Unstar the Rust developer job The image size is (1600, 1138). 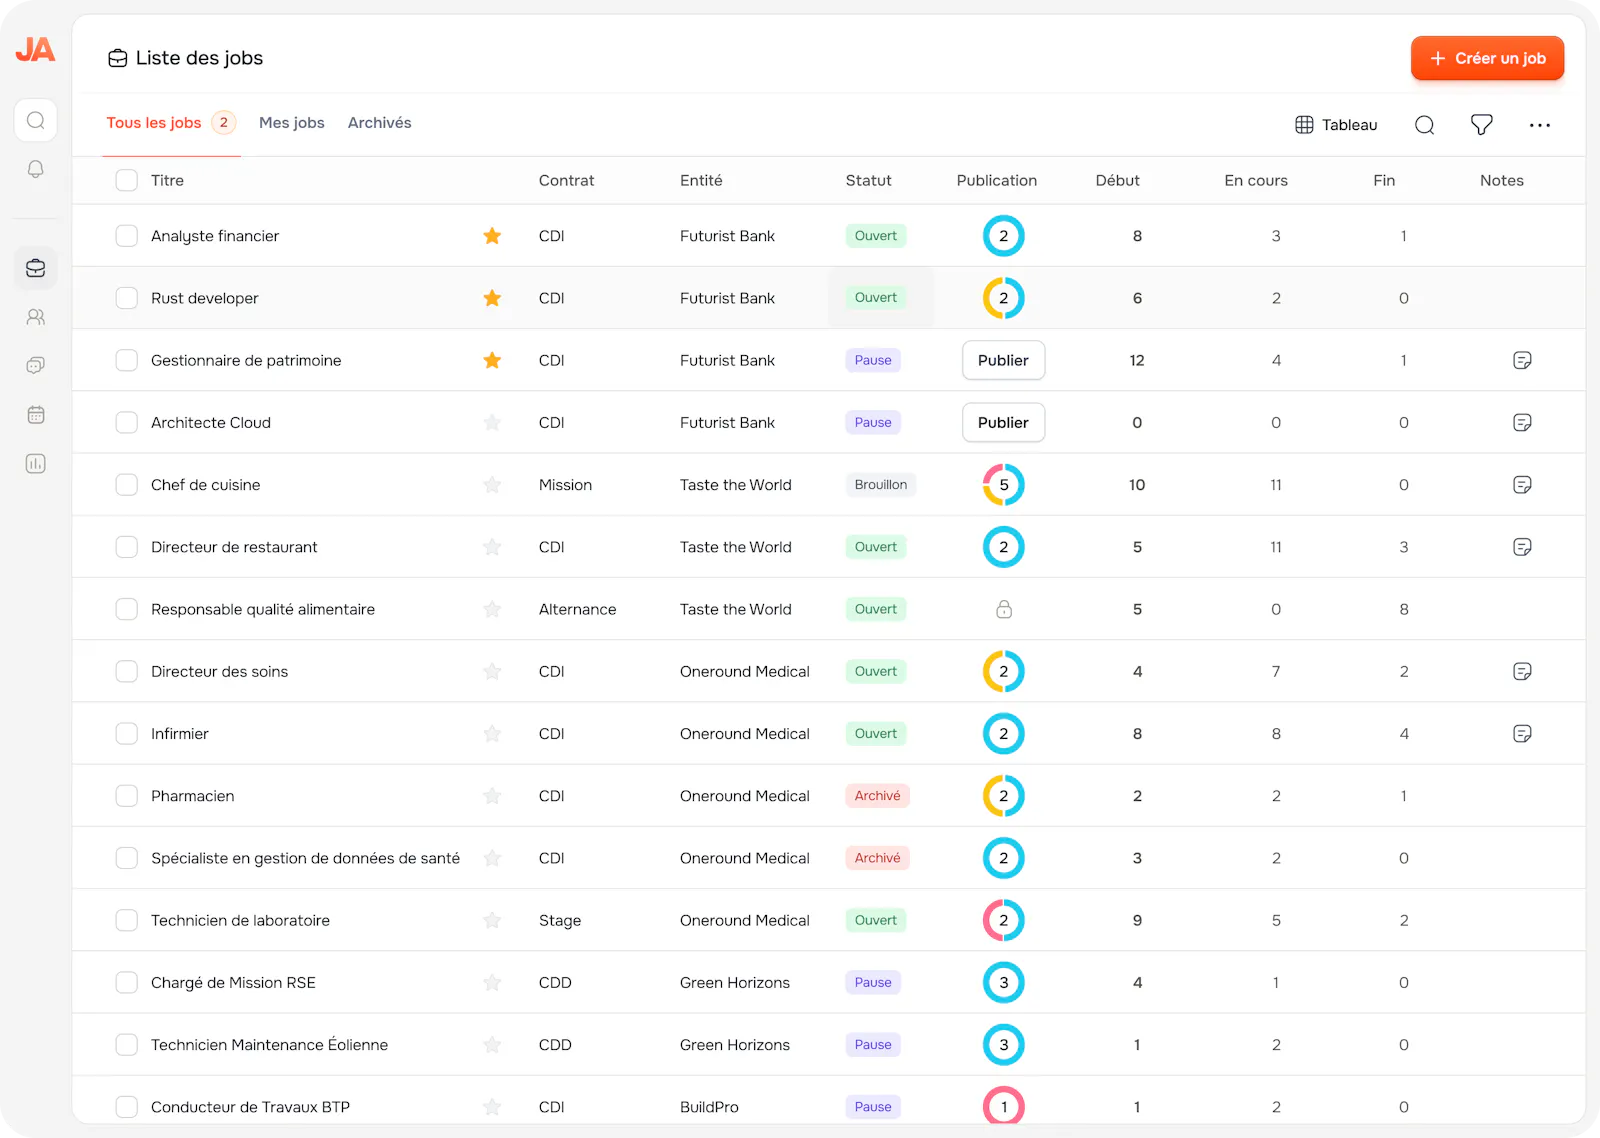[492, 298]
